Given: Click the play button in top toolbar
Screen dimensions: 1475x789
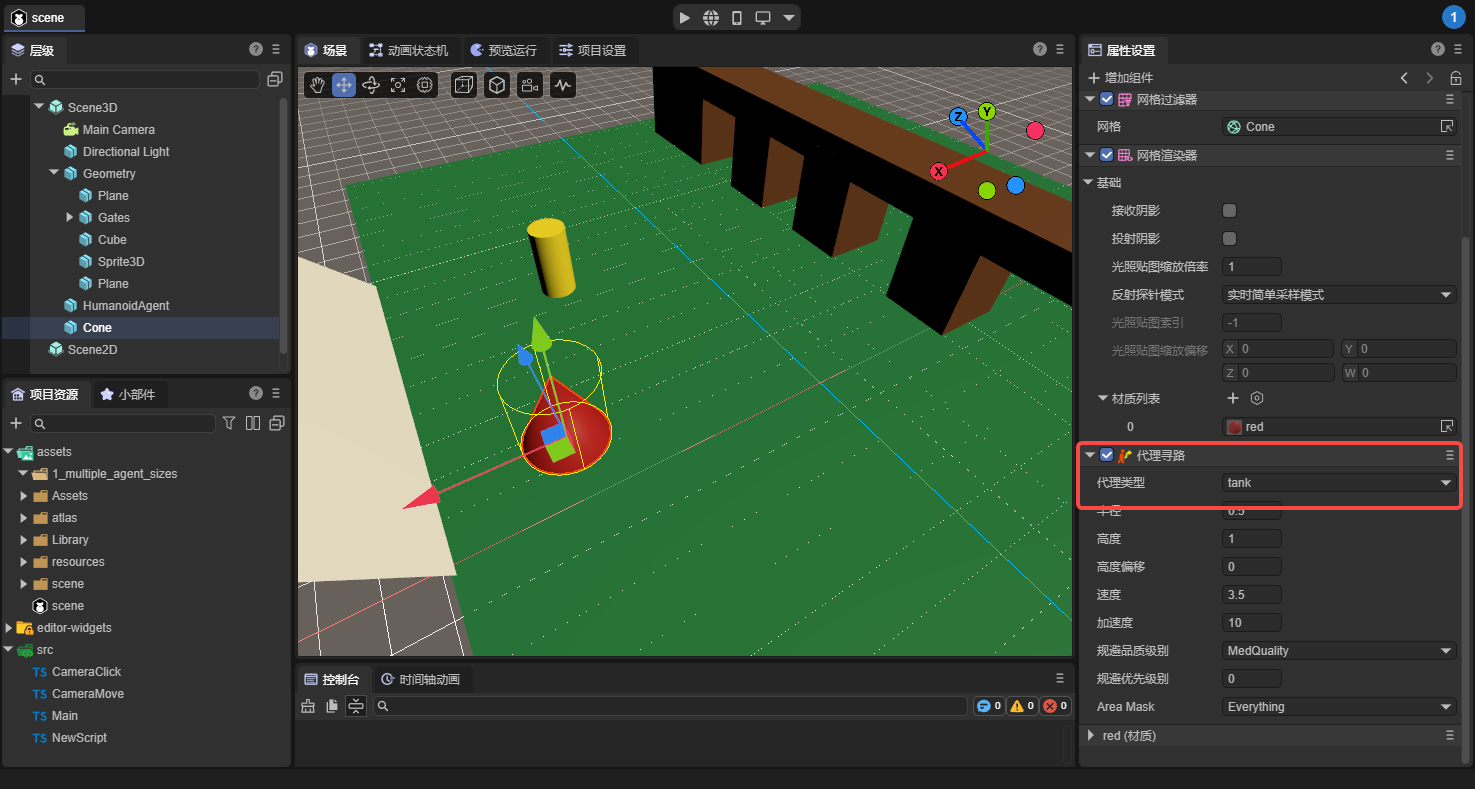Looking at the screenshot, I should pyautogui.click(x=684, y=18).
